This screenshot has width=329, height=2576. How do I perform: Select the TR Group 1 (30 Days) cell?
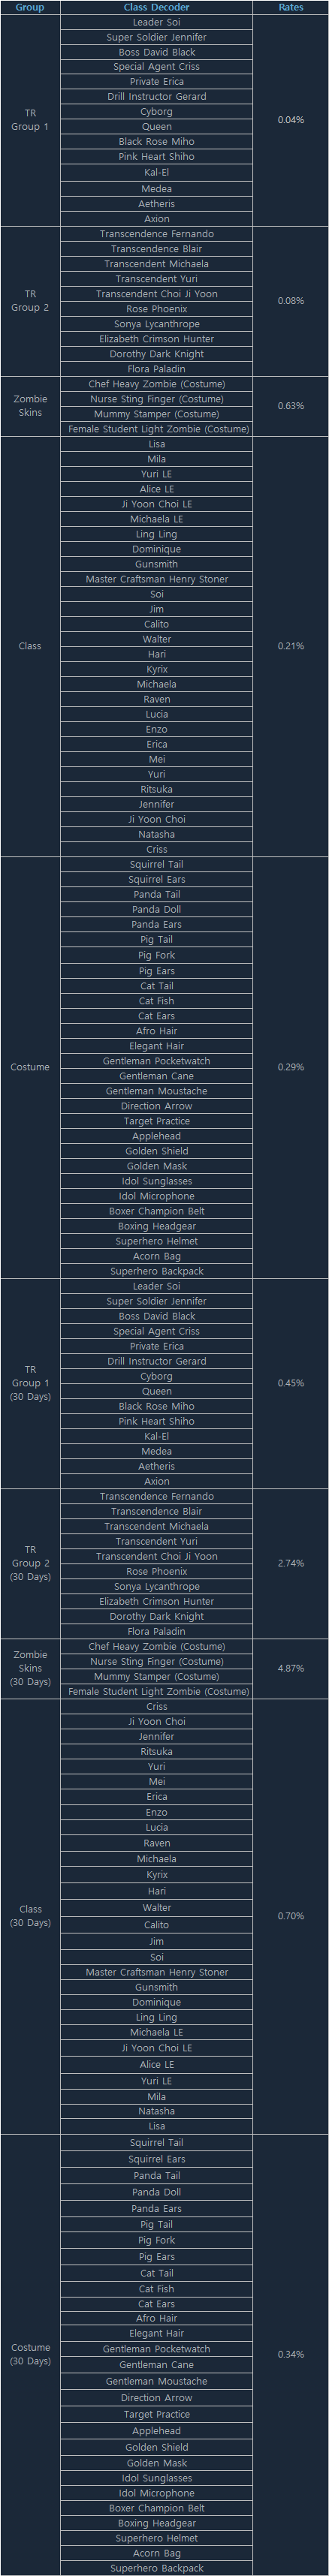tap(30, 1383)
